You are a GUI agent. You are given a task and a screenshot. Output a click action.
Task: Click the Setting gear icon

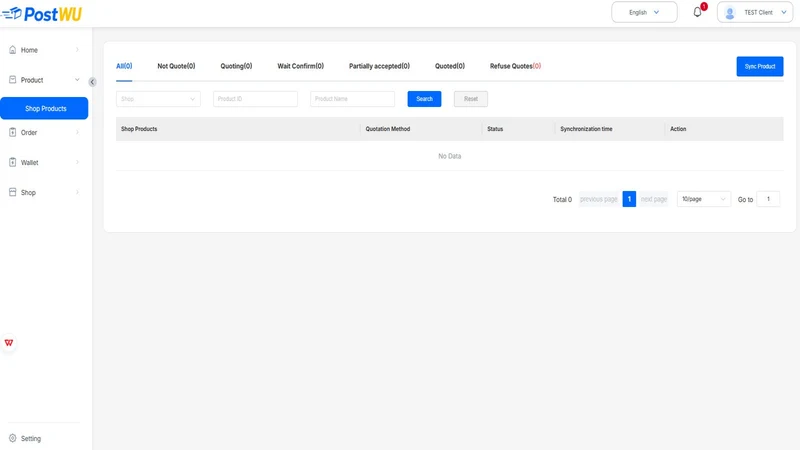(13, 438)
